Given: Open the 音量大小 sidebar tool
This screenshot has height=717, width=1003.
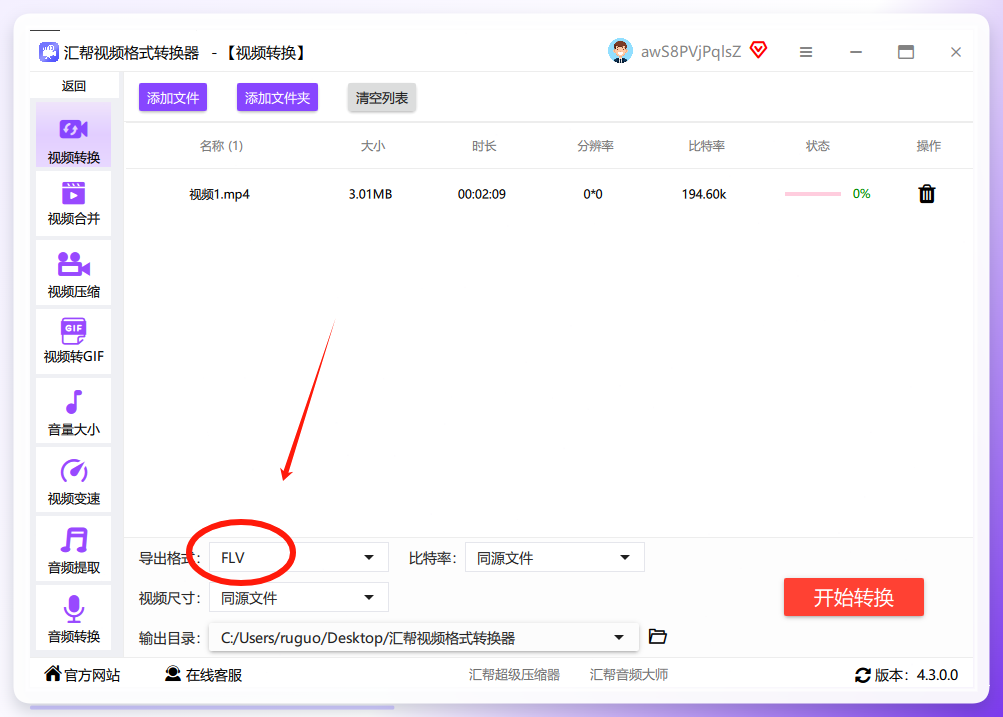Looking at the screenshot, I should click(x=74, y=411).
